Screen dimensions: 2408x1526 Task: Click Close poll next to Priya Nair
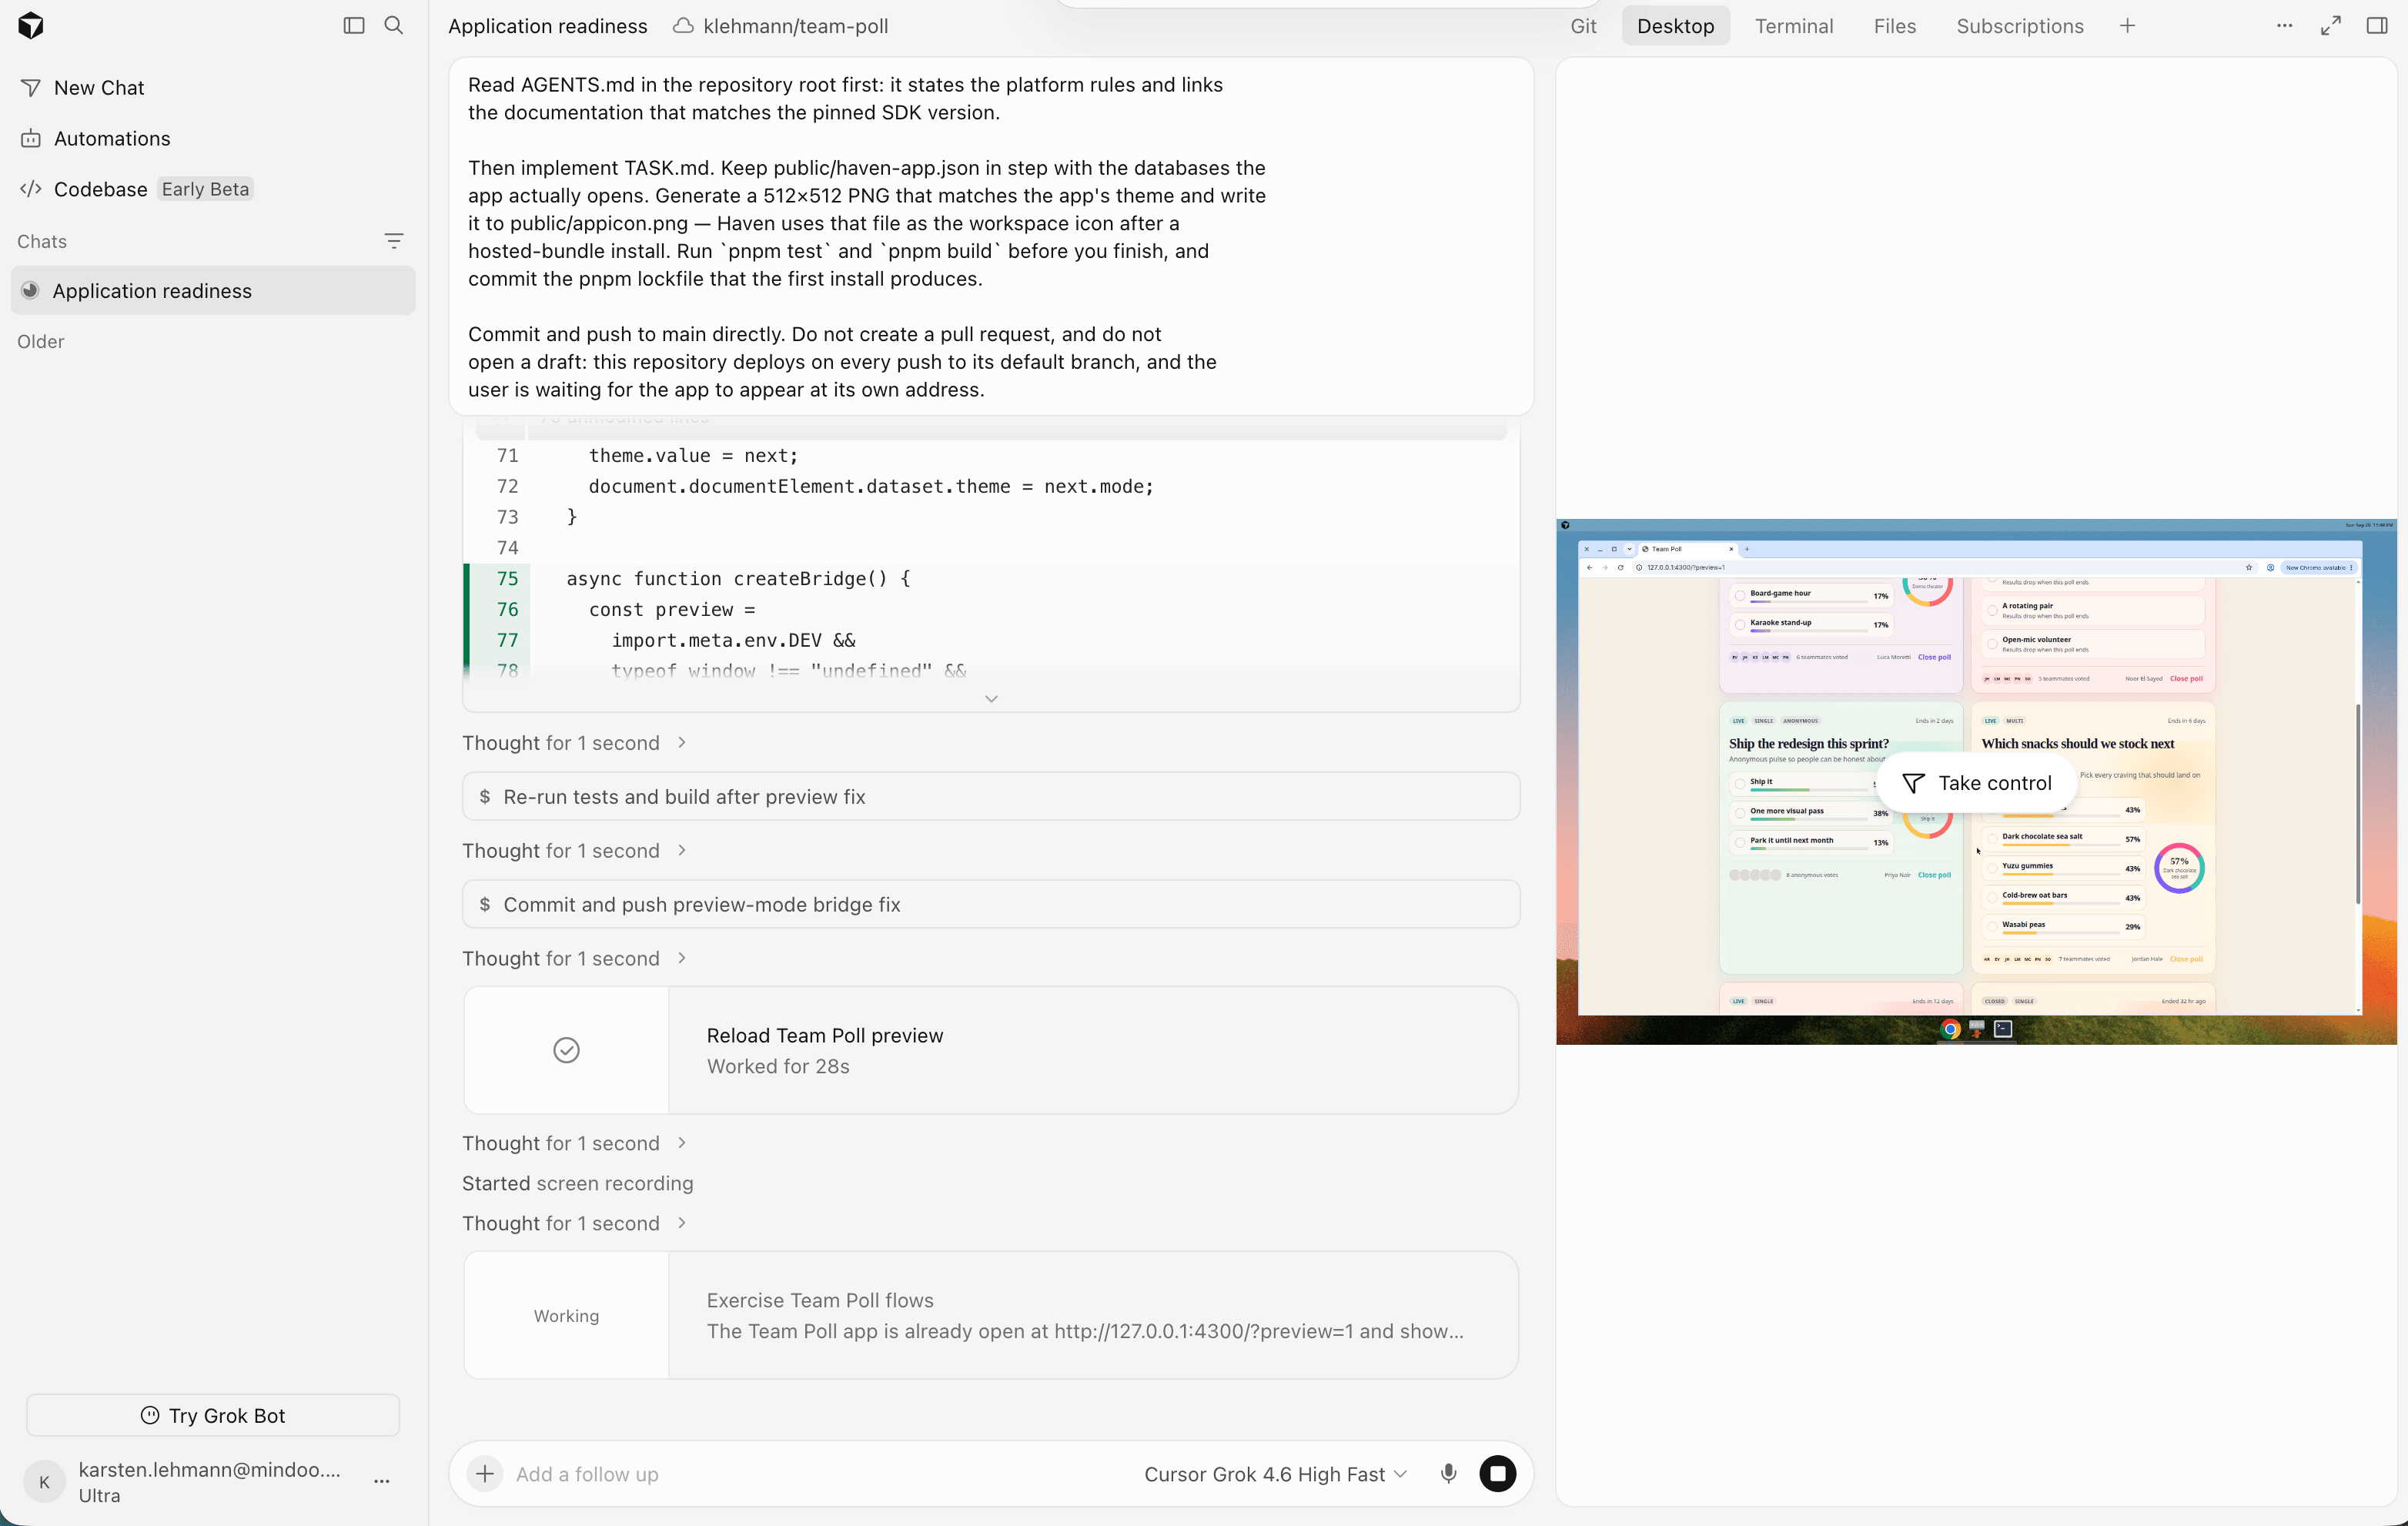coord(1934,875)
